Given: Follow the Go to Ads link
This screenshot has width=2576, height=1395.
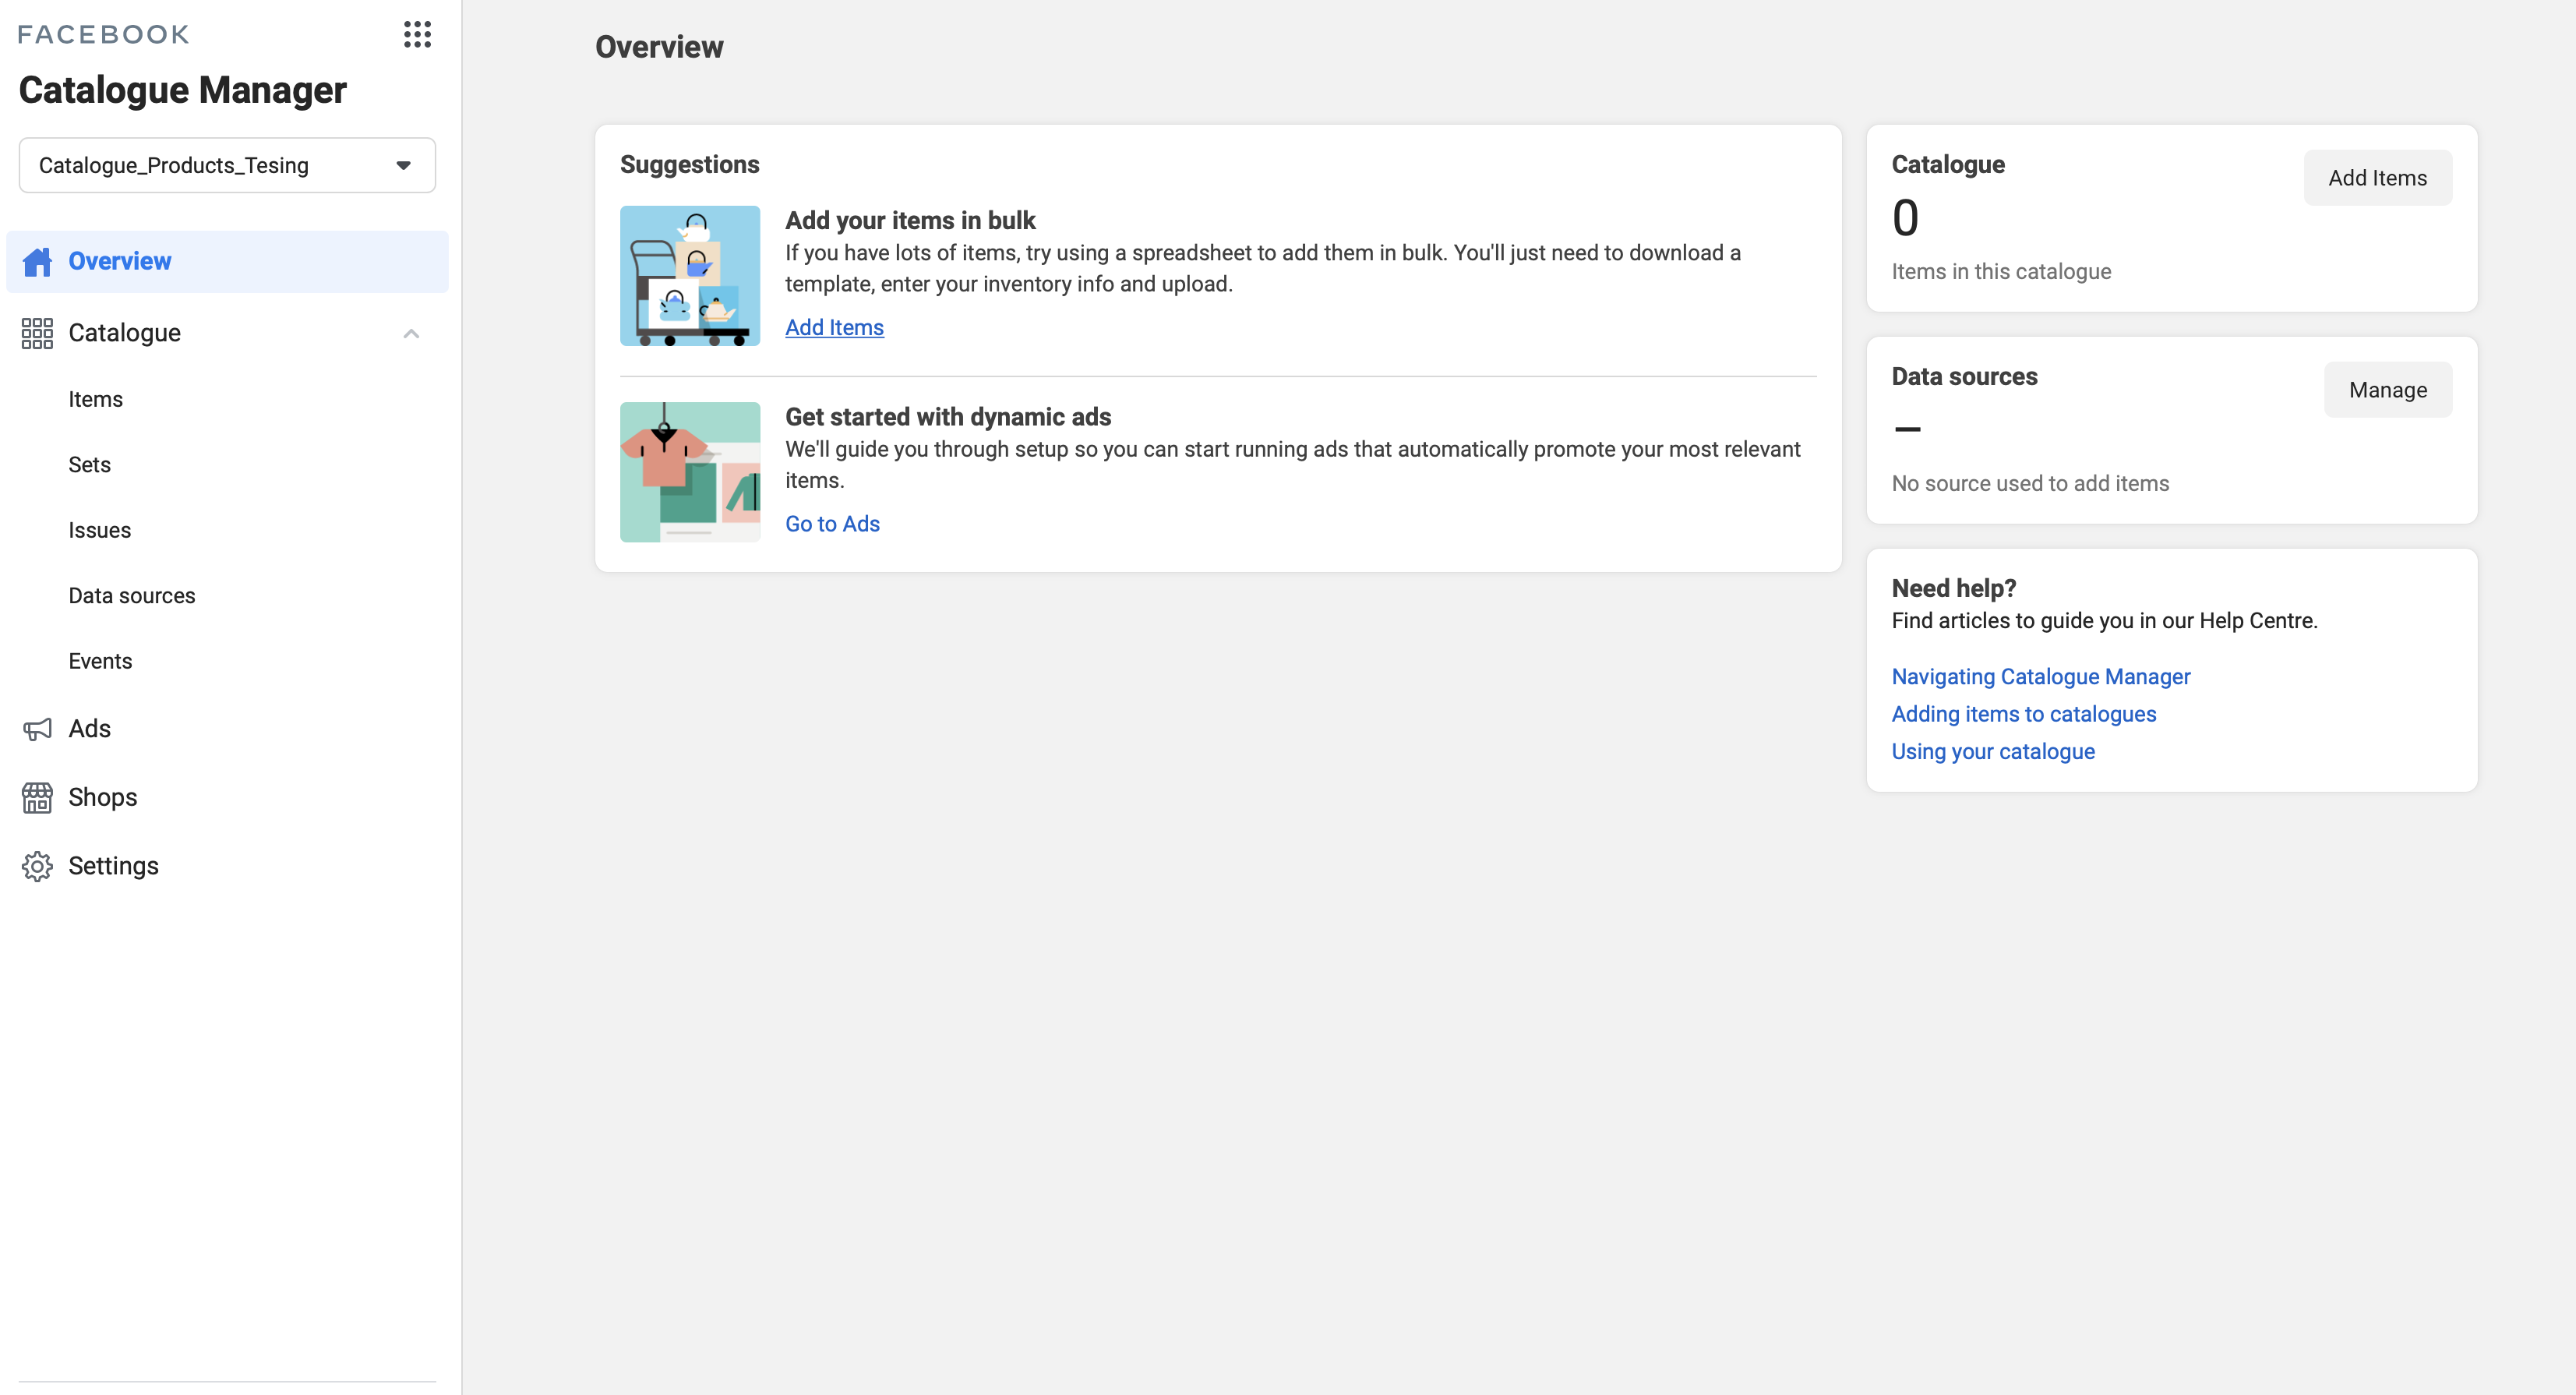Looking at the screenshot, I should [x=832, y=524].
